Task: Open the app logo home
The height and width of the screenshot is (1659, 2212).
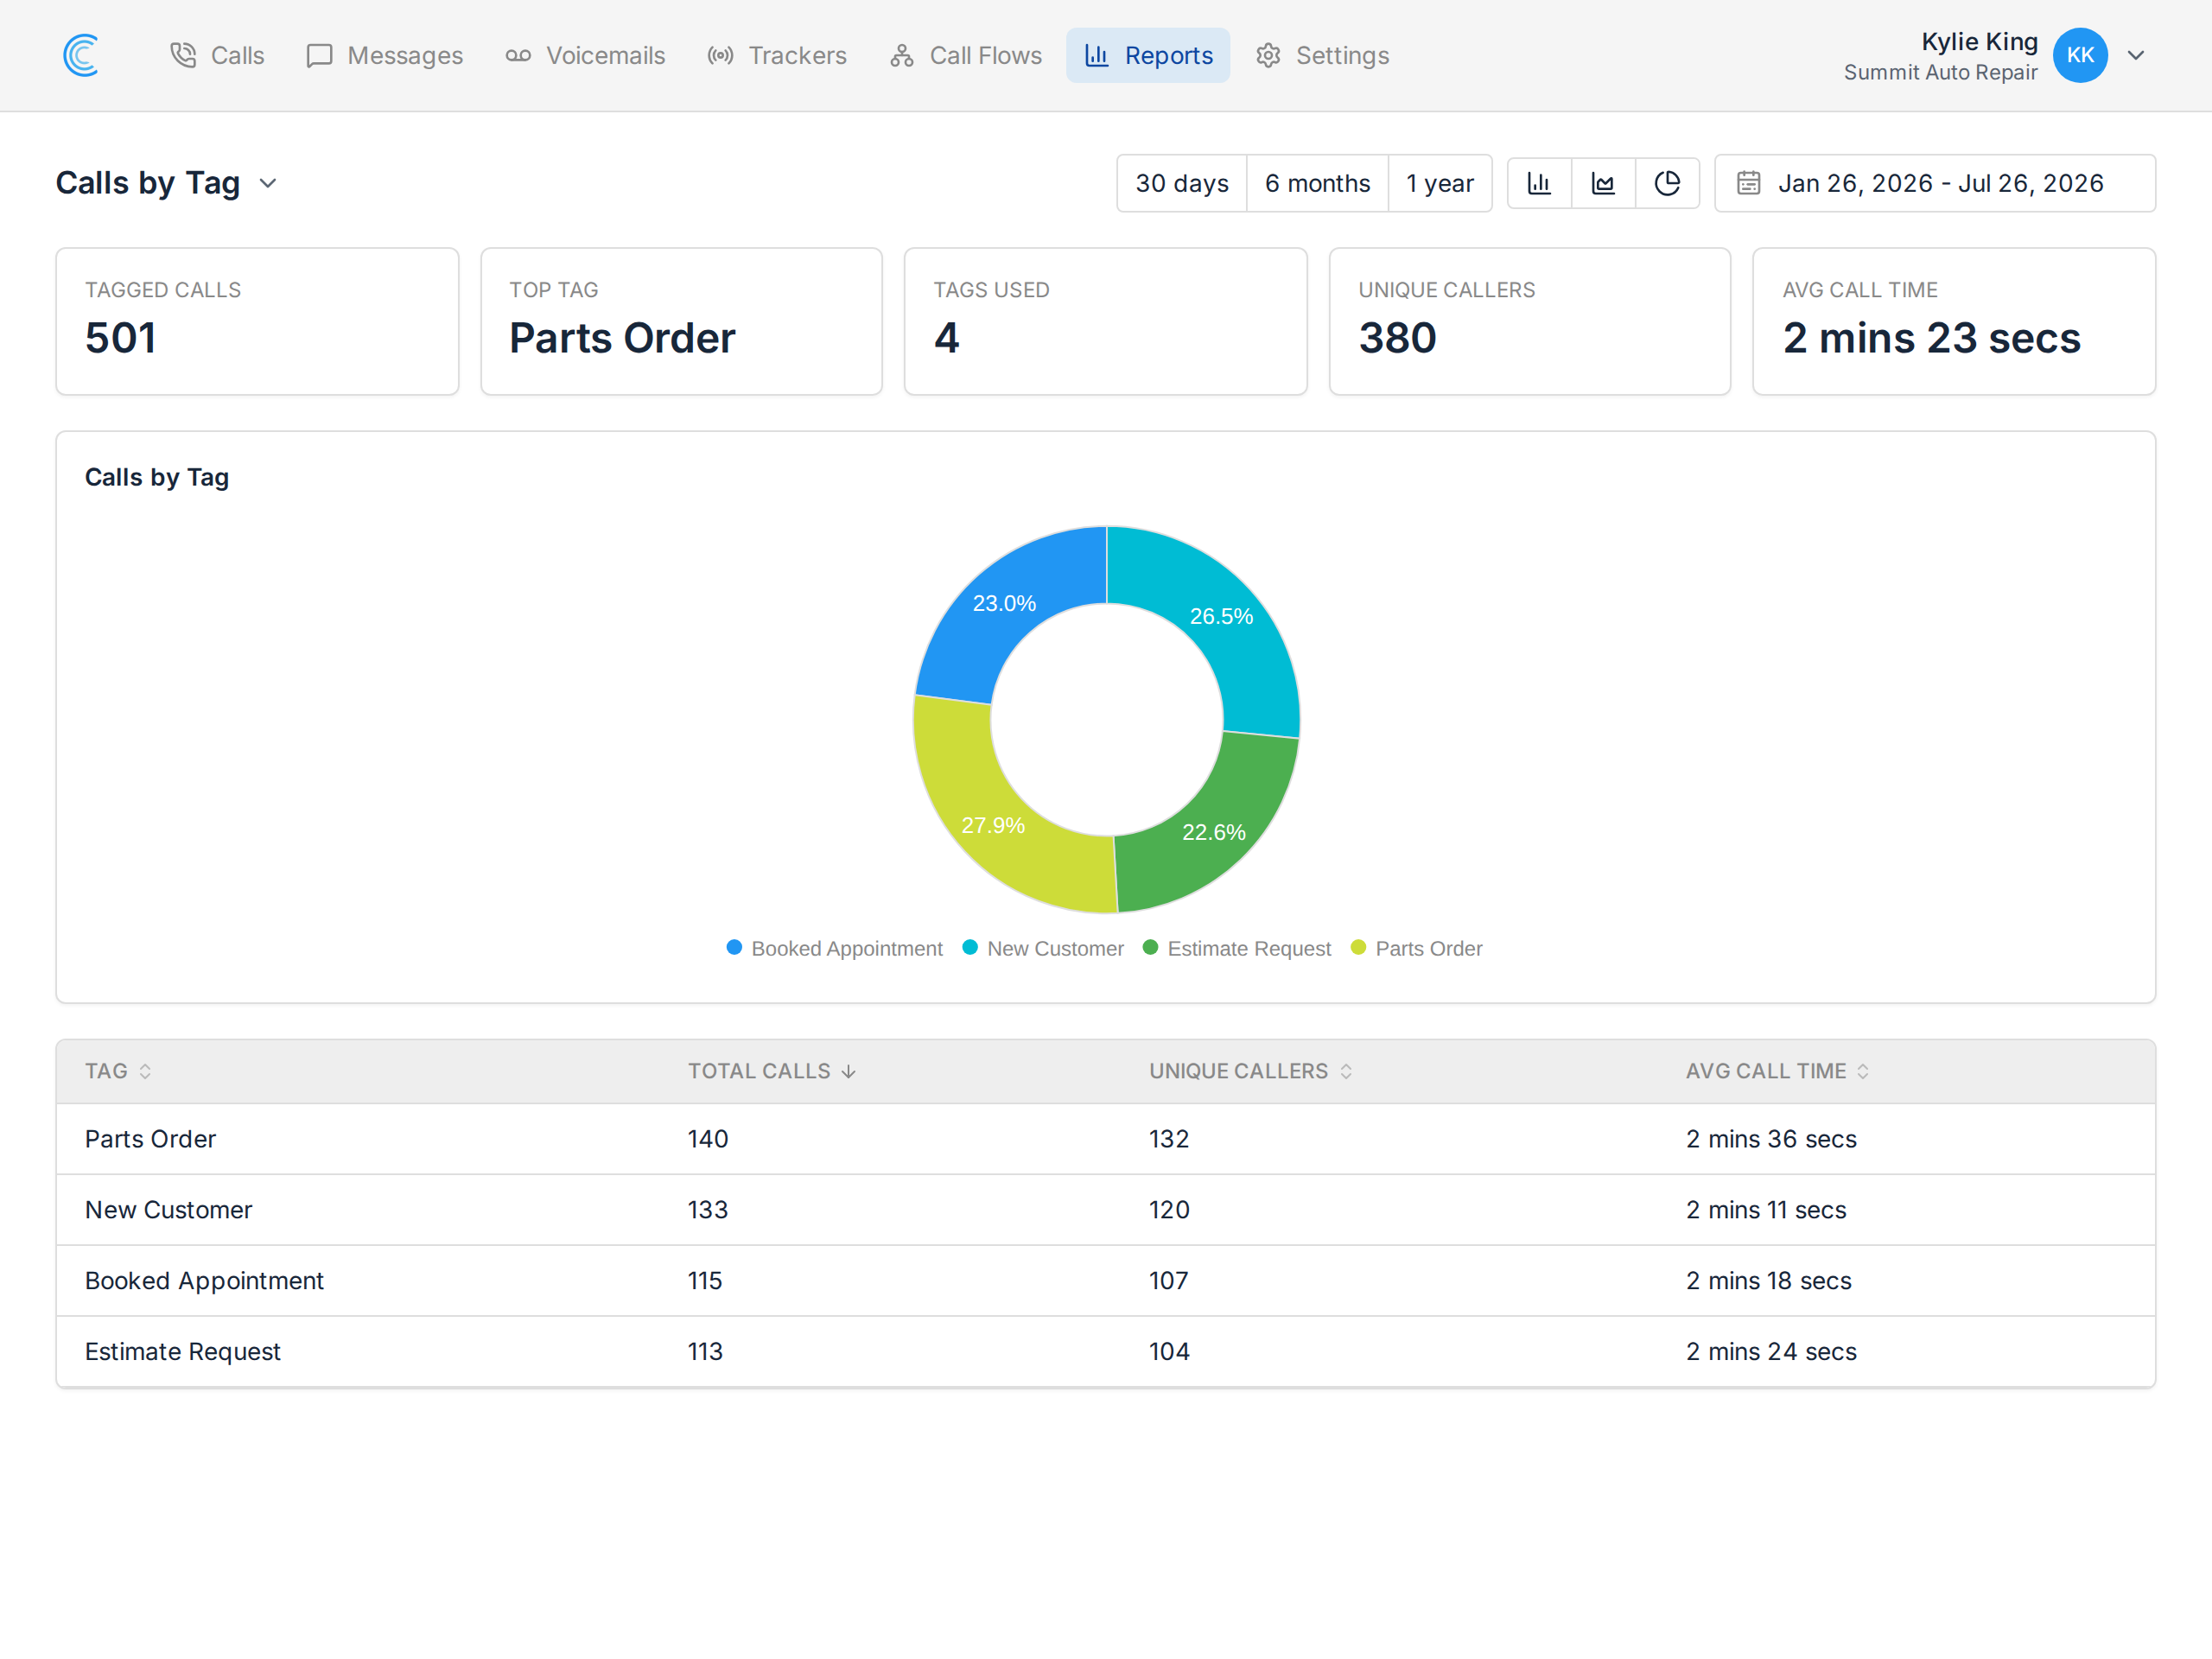Action: tap(81, 55)
